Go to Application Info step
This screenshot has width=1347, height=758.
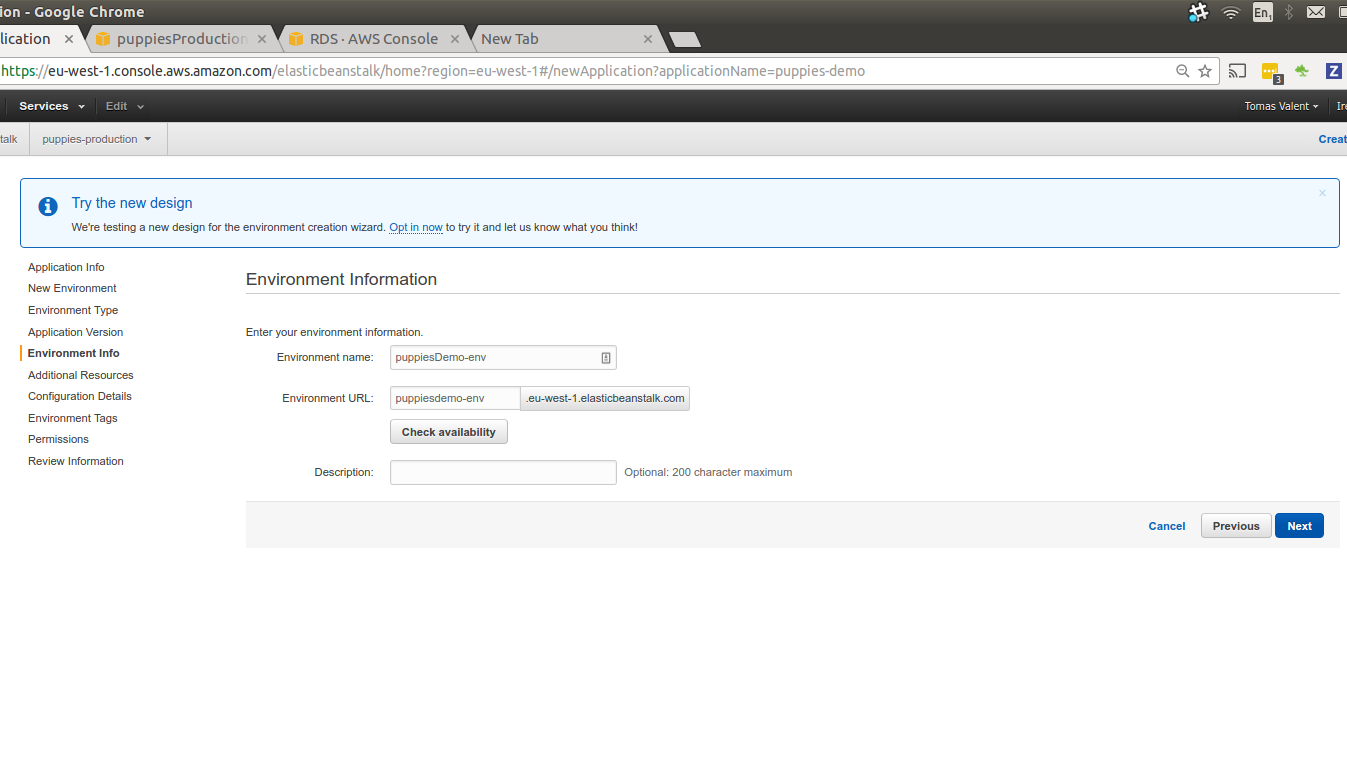pos(66,267)
